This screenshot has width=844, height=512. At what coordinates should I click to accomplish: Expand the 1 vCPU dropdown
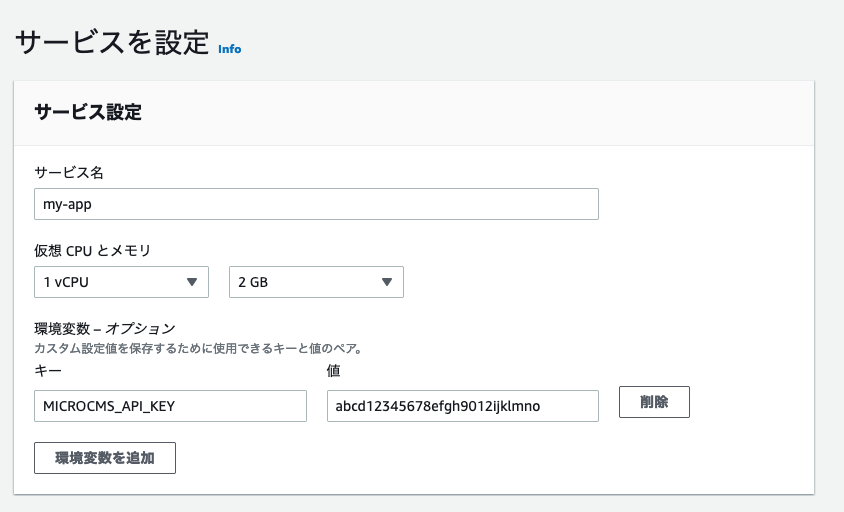click(x=120, y=282)
